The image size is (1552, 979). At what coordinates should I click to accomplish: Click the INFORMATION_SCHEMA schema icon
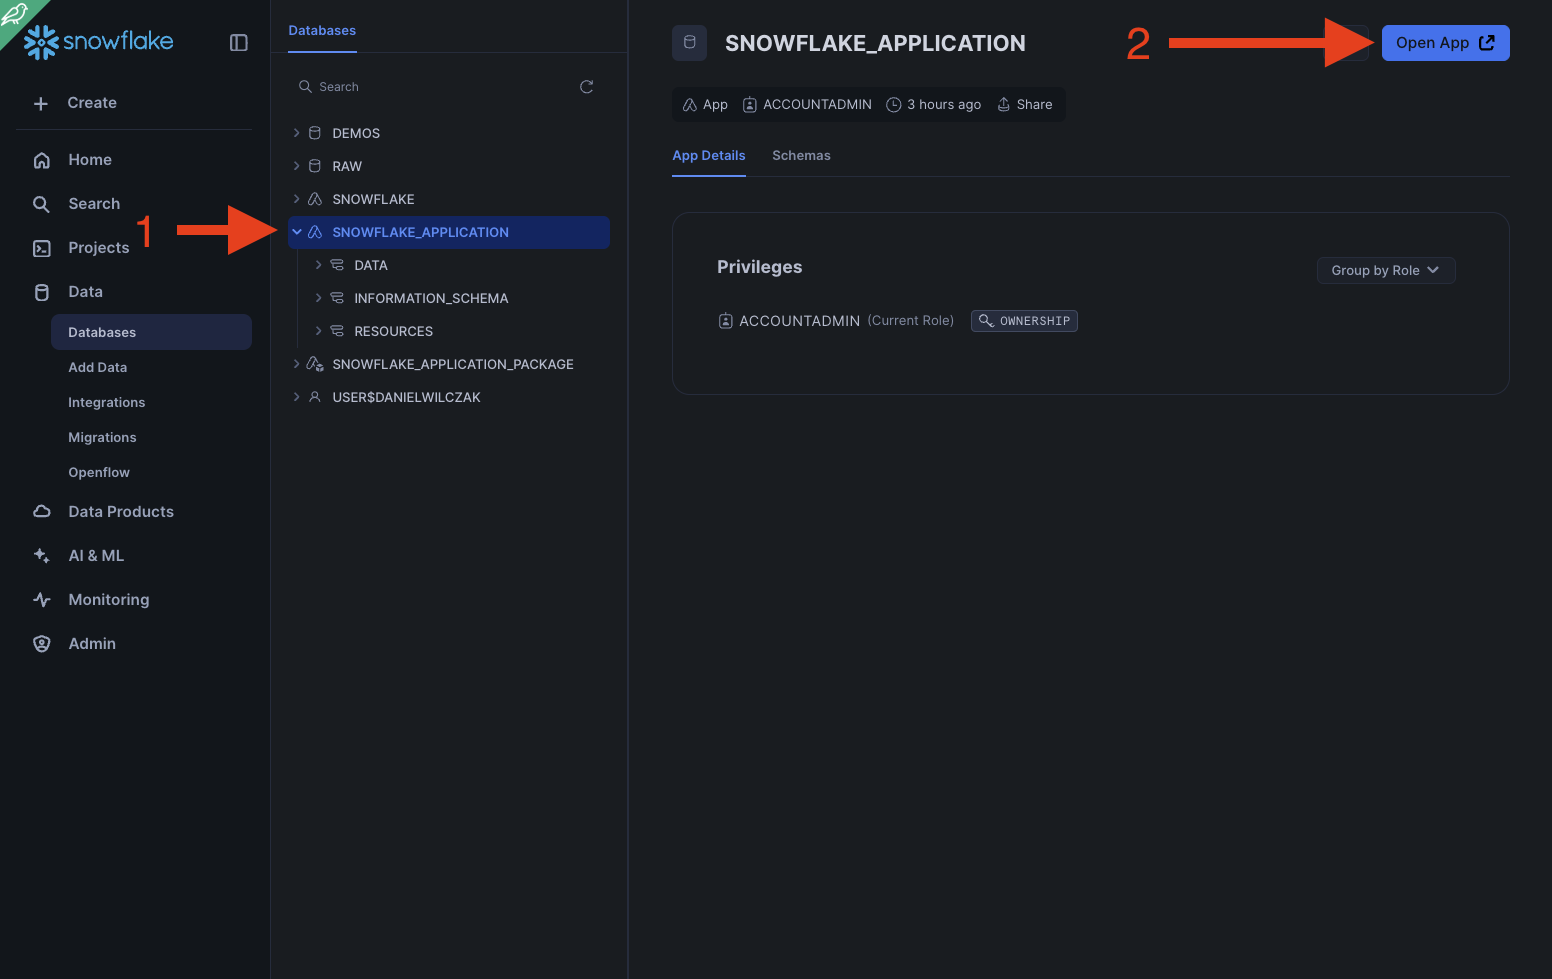pyautogui.click(x=337, y=298)
